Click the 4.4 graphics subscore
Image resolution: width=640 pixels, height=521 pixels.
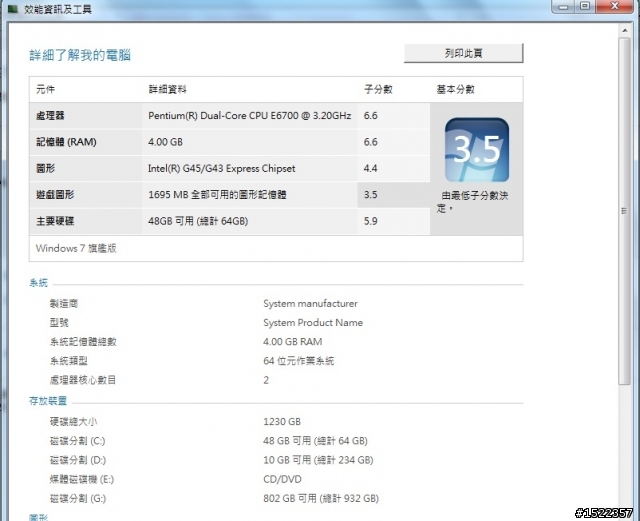click(x=370, y=168)
